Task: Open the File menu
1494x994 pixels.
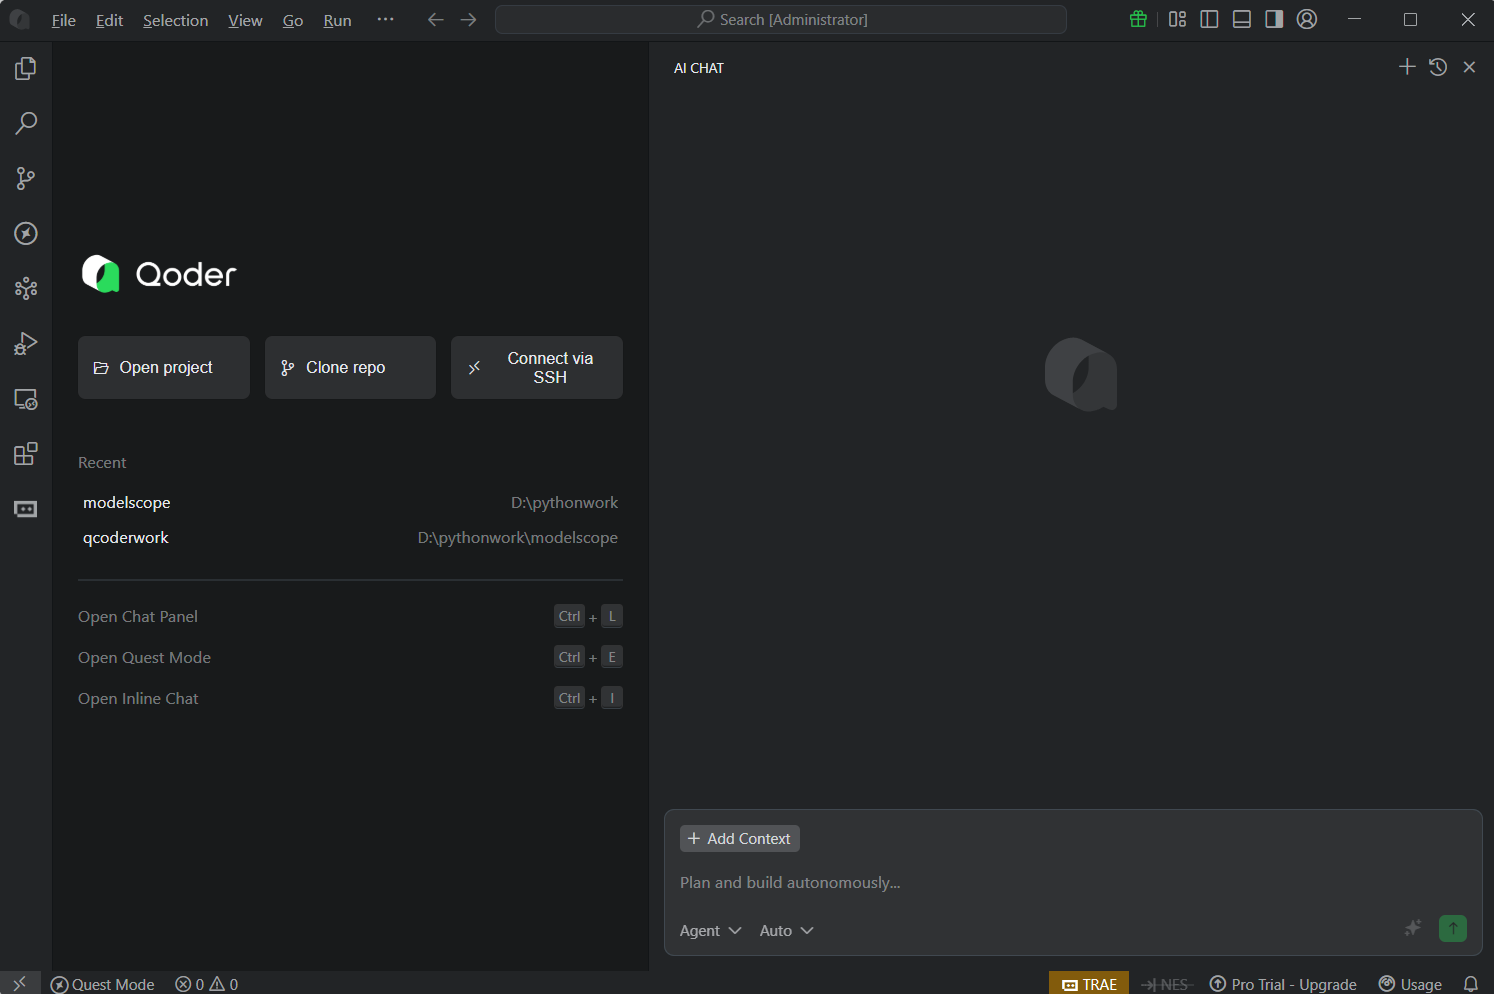Action: pyautogui.click(x=64, y=20)
